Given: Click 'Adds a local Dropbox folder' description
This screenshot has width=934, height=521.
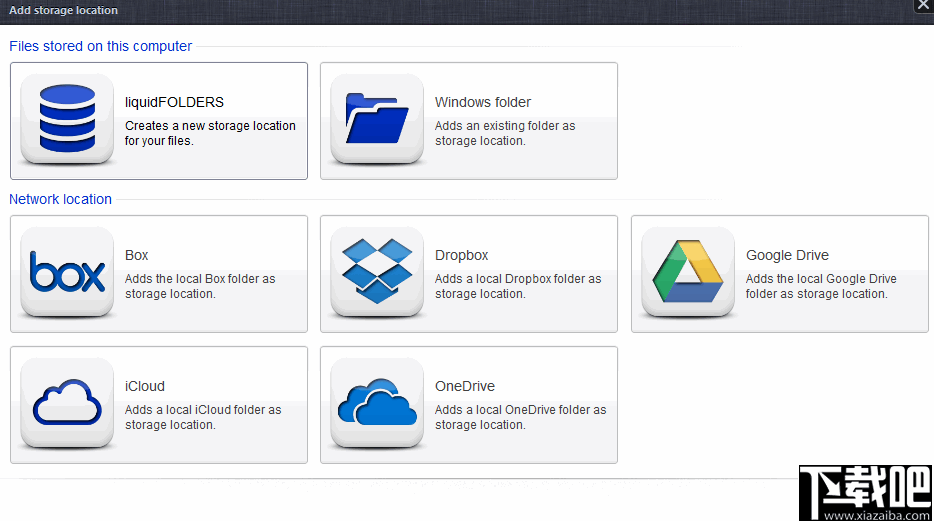Looking at the screenshot, I should click(x=518, y=286).
